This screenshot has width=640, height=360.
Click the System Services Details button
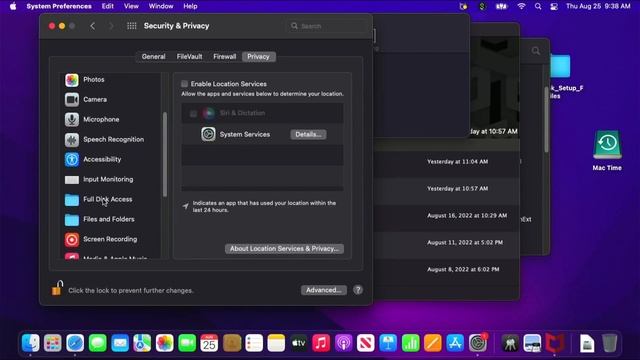(x=308, y=134)
